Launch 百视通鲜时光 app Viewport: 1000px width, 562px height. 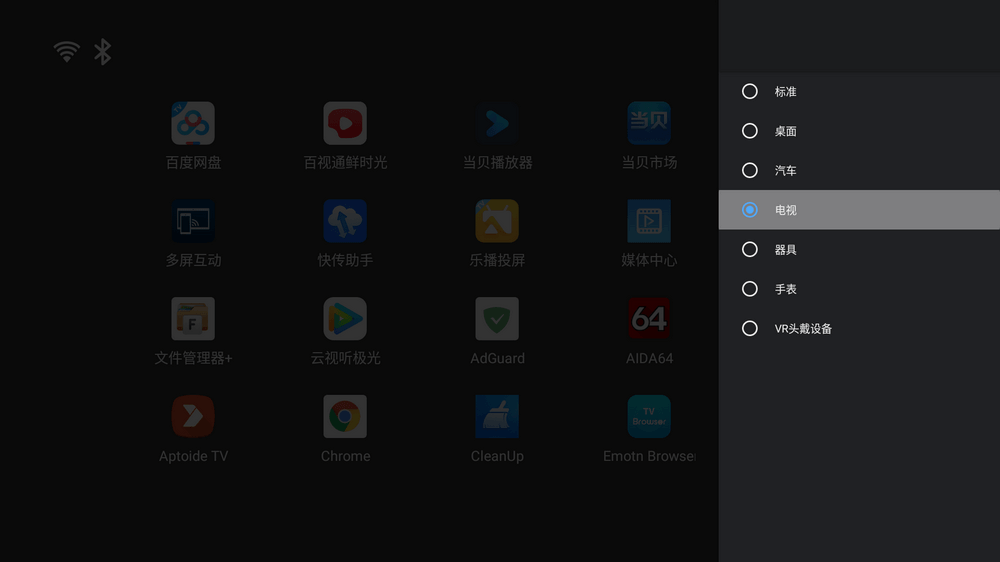(x=345, y=124)
